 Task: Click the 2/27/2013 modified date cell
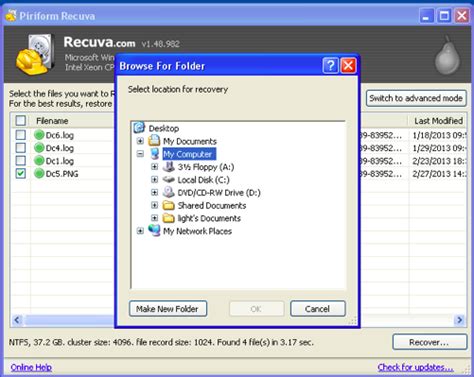pos(439,174)
